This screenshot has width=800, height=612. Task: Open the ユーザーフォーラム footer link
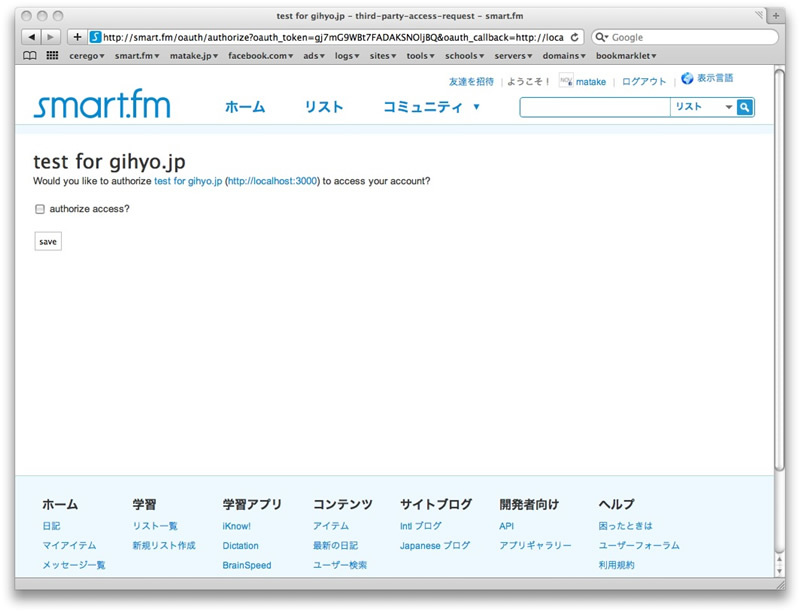click(639, 546)
